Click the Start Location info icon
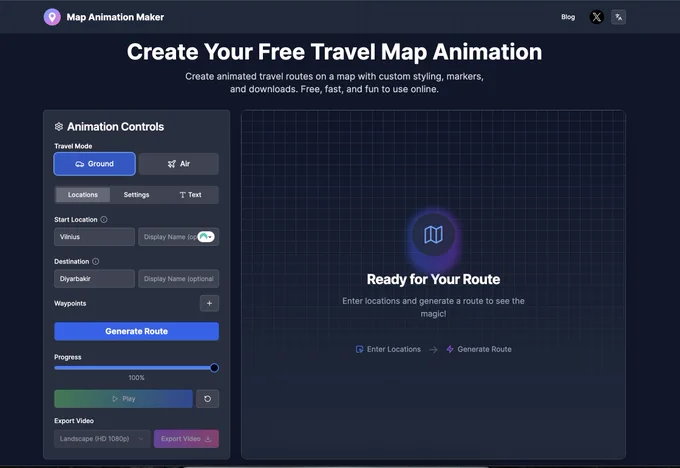Viewport: 680px width, 468px height. [104, 219]
